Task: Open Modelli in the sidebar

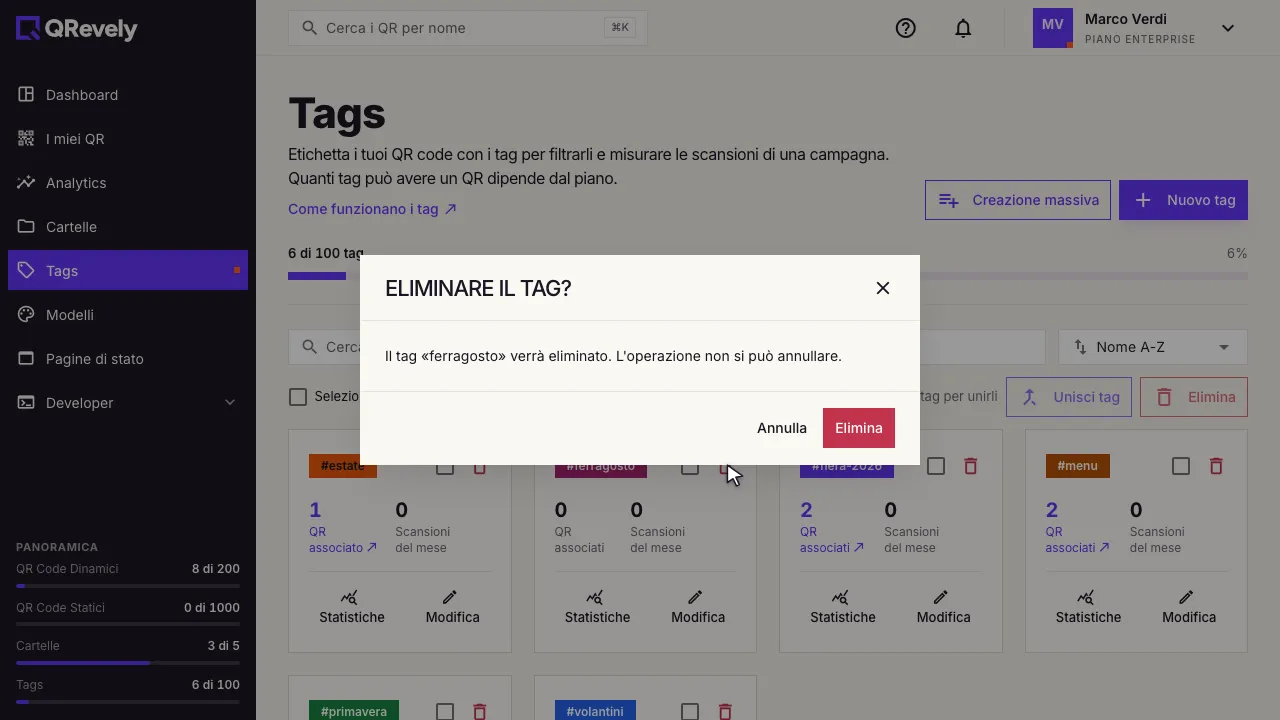Action: tap(128, 315)
